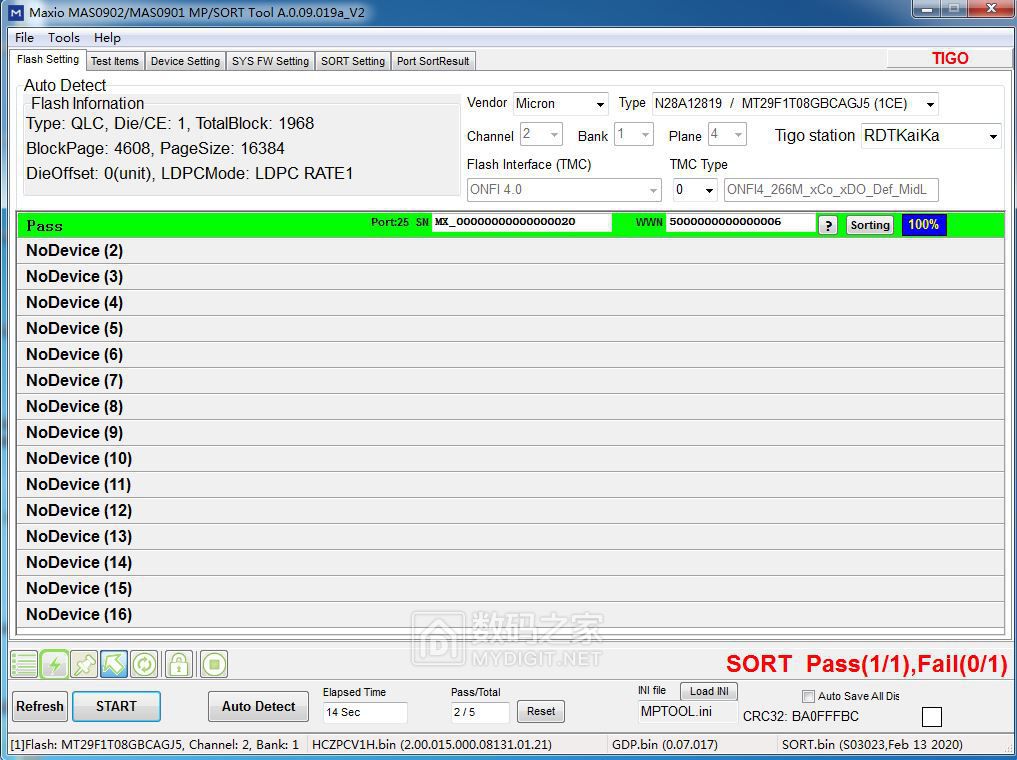Image resolution: width=1017 pixels, height=760 pixels.
Task: Switch to the SORT Setting tab
Action: pyautogui.click(x=352, y=60)
